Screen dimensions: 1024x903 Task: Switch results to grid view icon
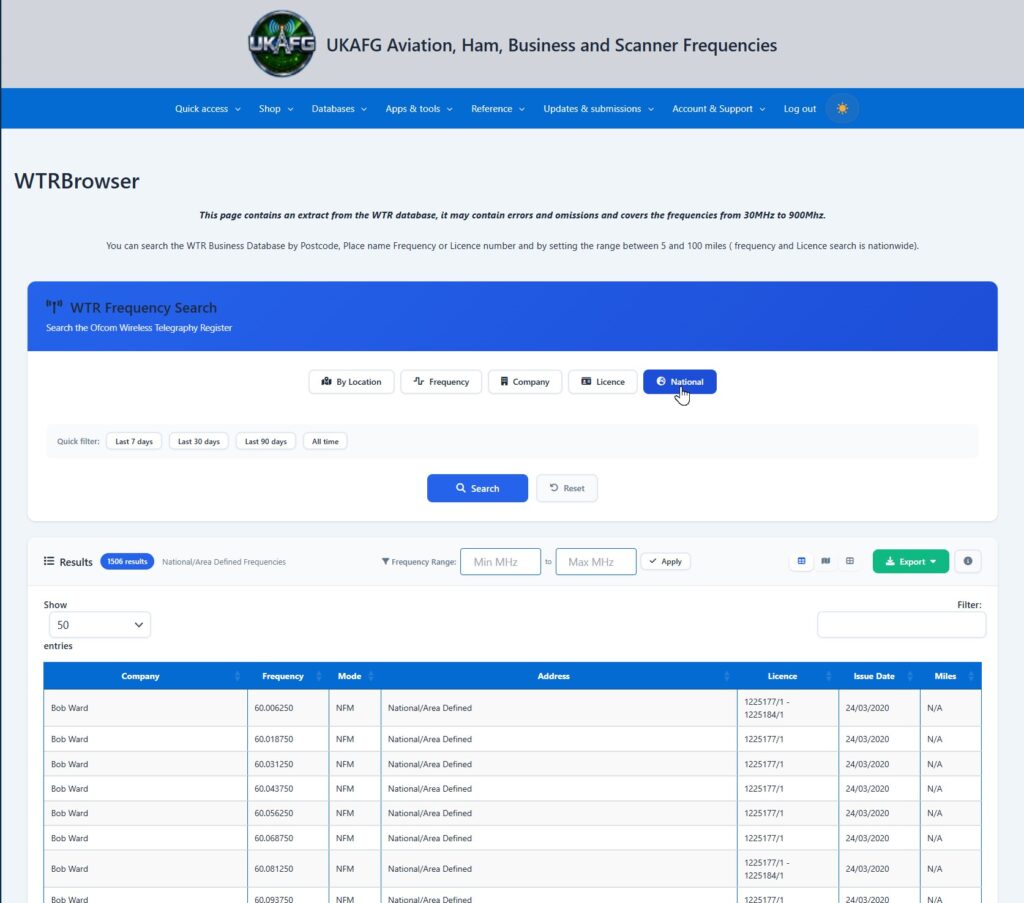(x=850, y=561)
